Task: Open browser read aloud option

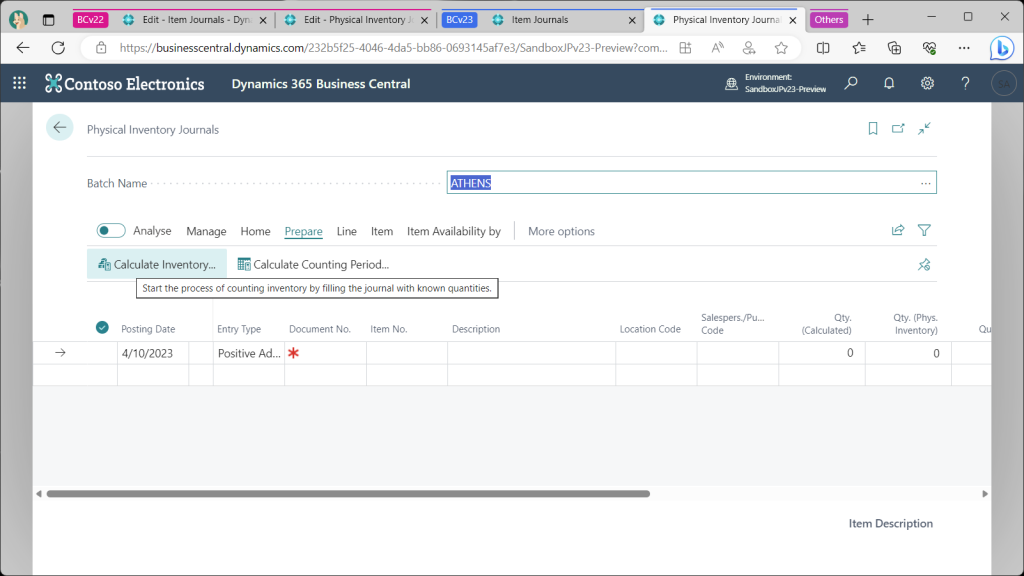Action: pyautogui.click(x=717, y=48)
